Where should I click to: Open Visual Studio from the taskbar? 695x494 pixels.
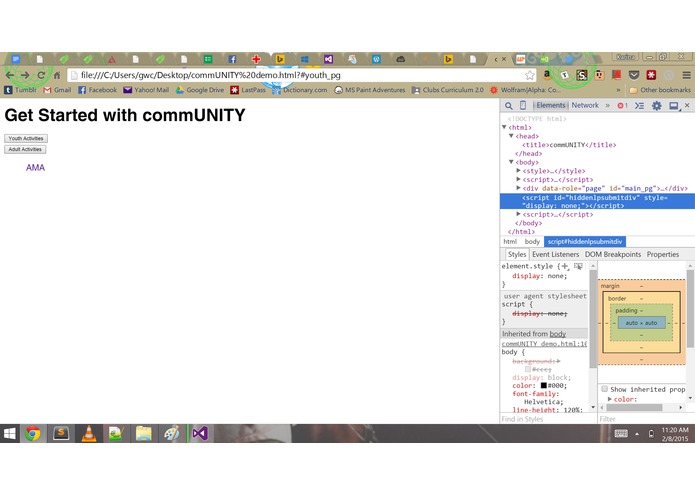(x=200, y=433)
